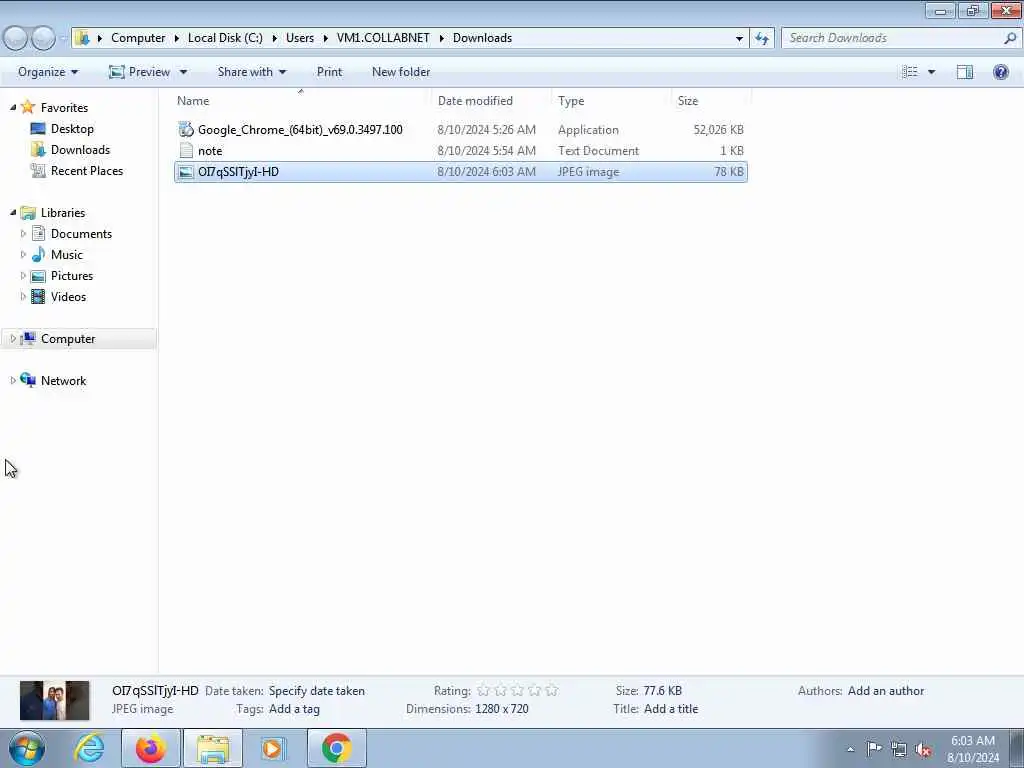Click the Documents library icon
This screenshot has width=1024, height=768.
pos(38,233)
